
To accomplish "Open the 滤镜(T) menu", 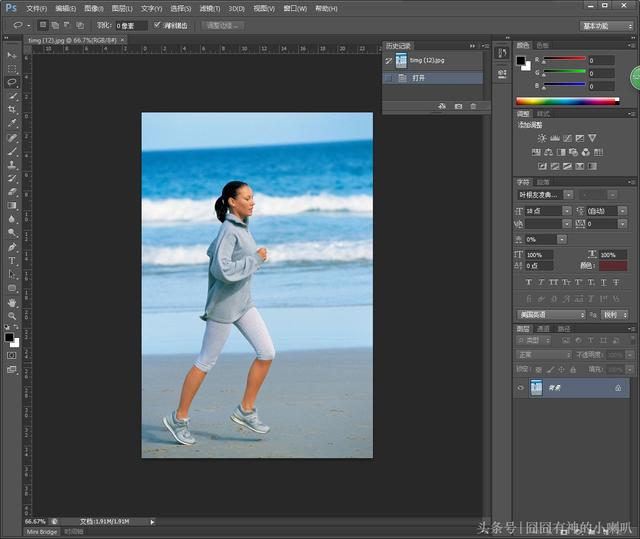I will [209, 8].
